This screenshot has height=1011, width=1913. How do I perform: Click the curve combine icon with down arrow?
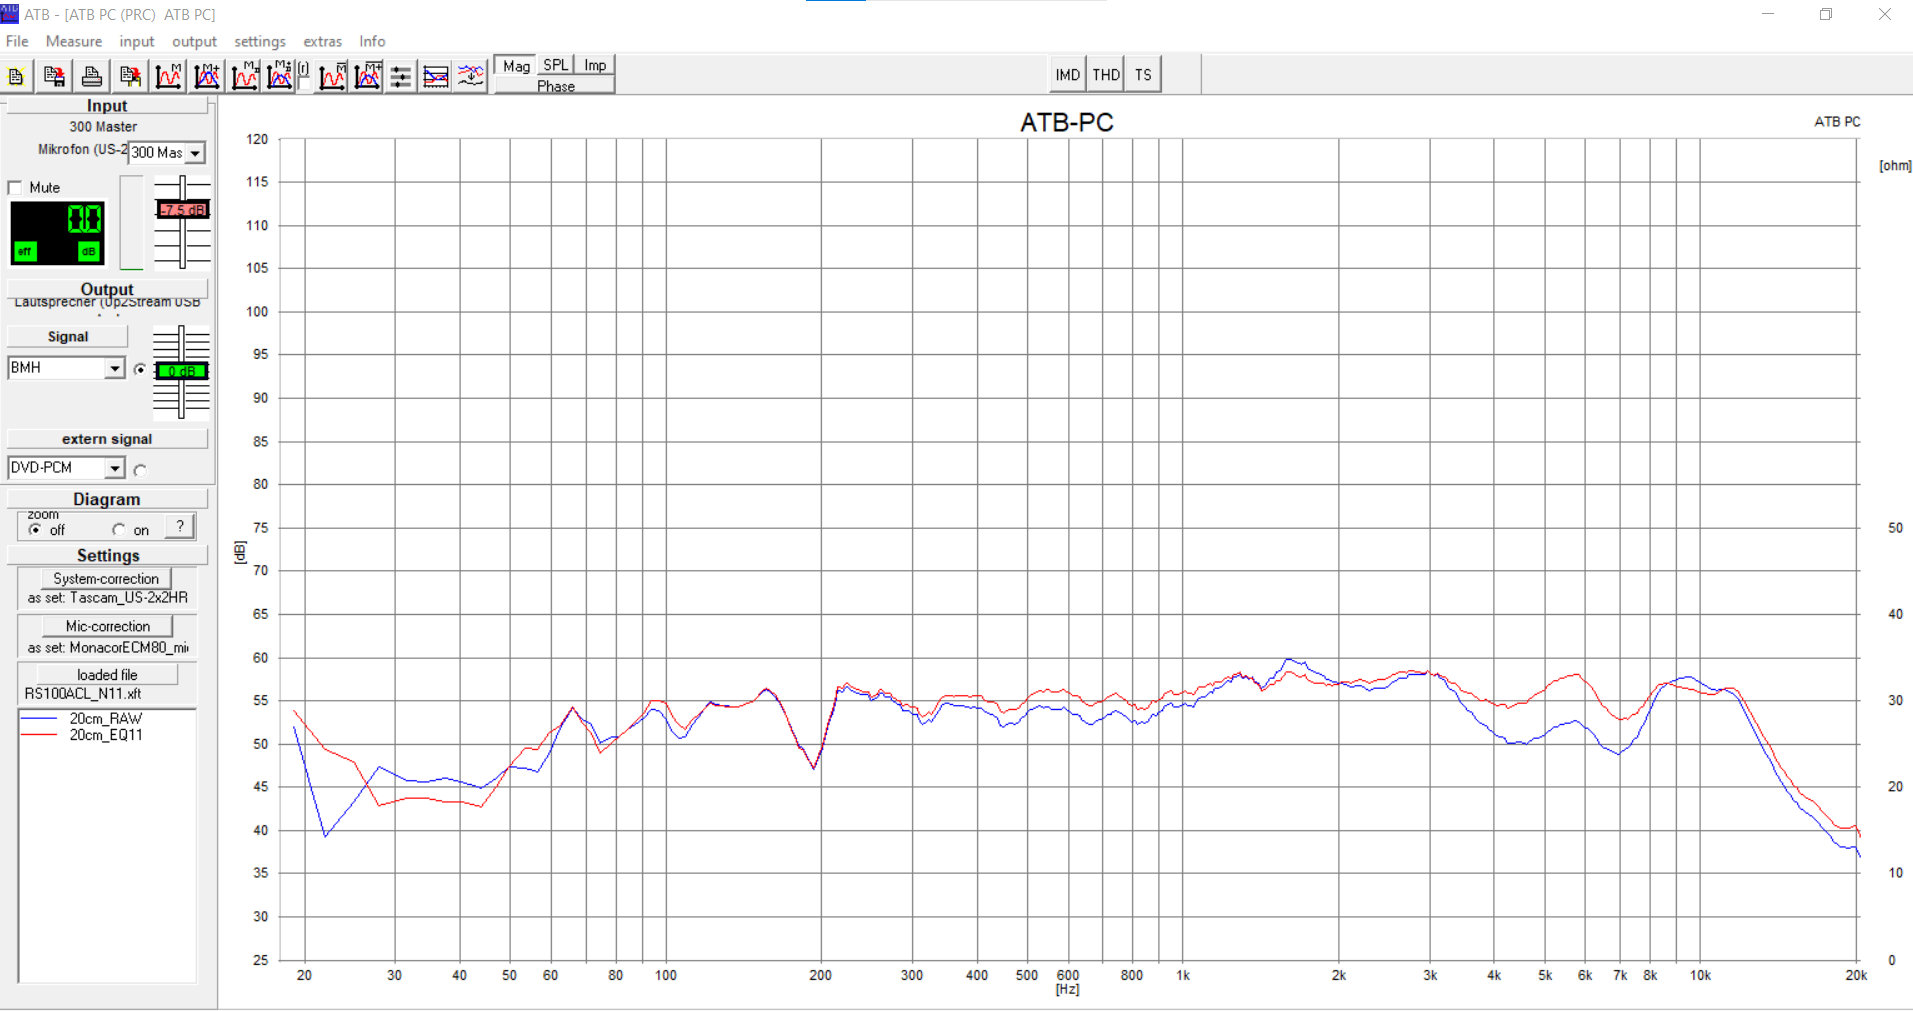click(470, 76)
